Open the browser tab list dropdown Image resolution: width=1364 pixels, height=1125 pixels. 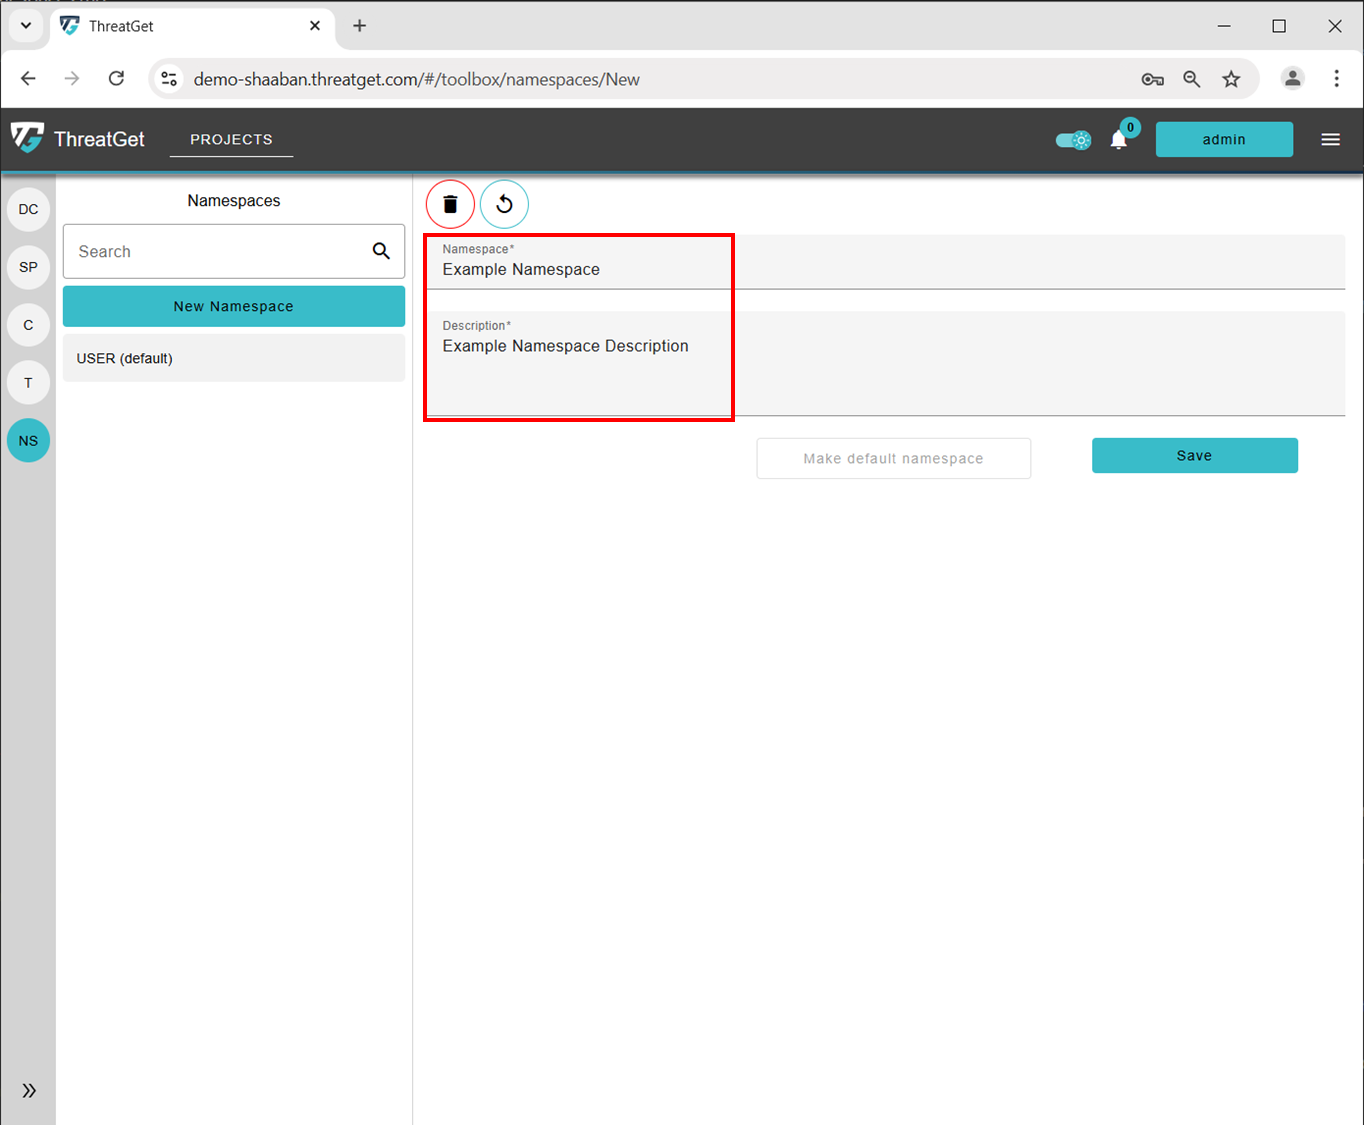(26, 26)
